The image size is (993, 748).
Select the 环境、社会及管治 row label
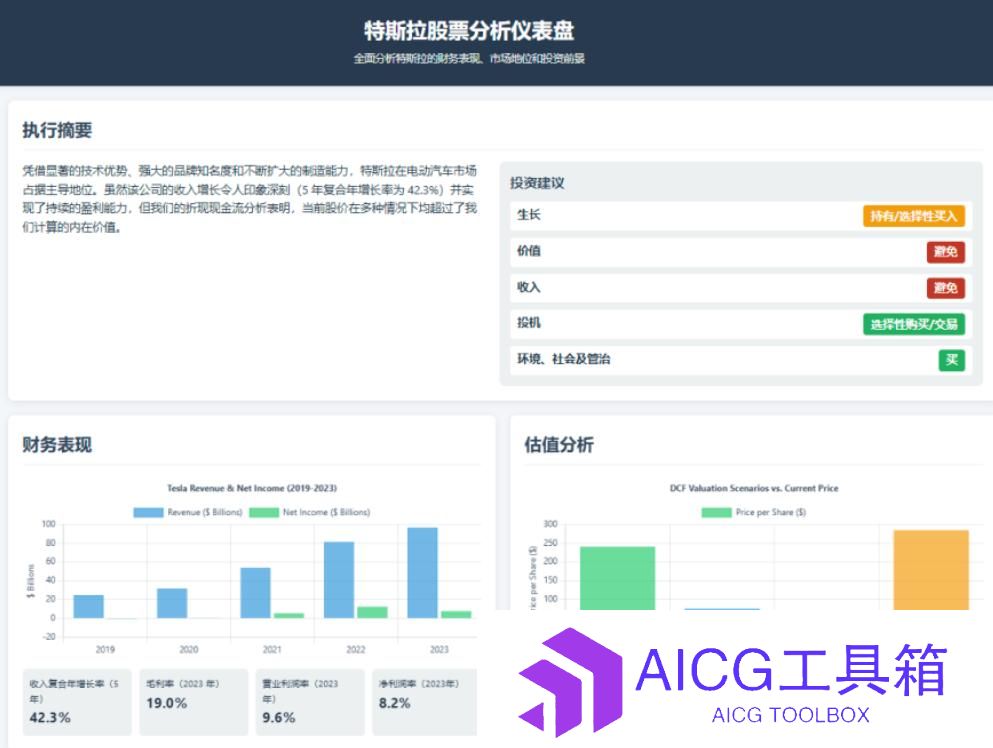point(564,359)
